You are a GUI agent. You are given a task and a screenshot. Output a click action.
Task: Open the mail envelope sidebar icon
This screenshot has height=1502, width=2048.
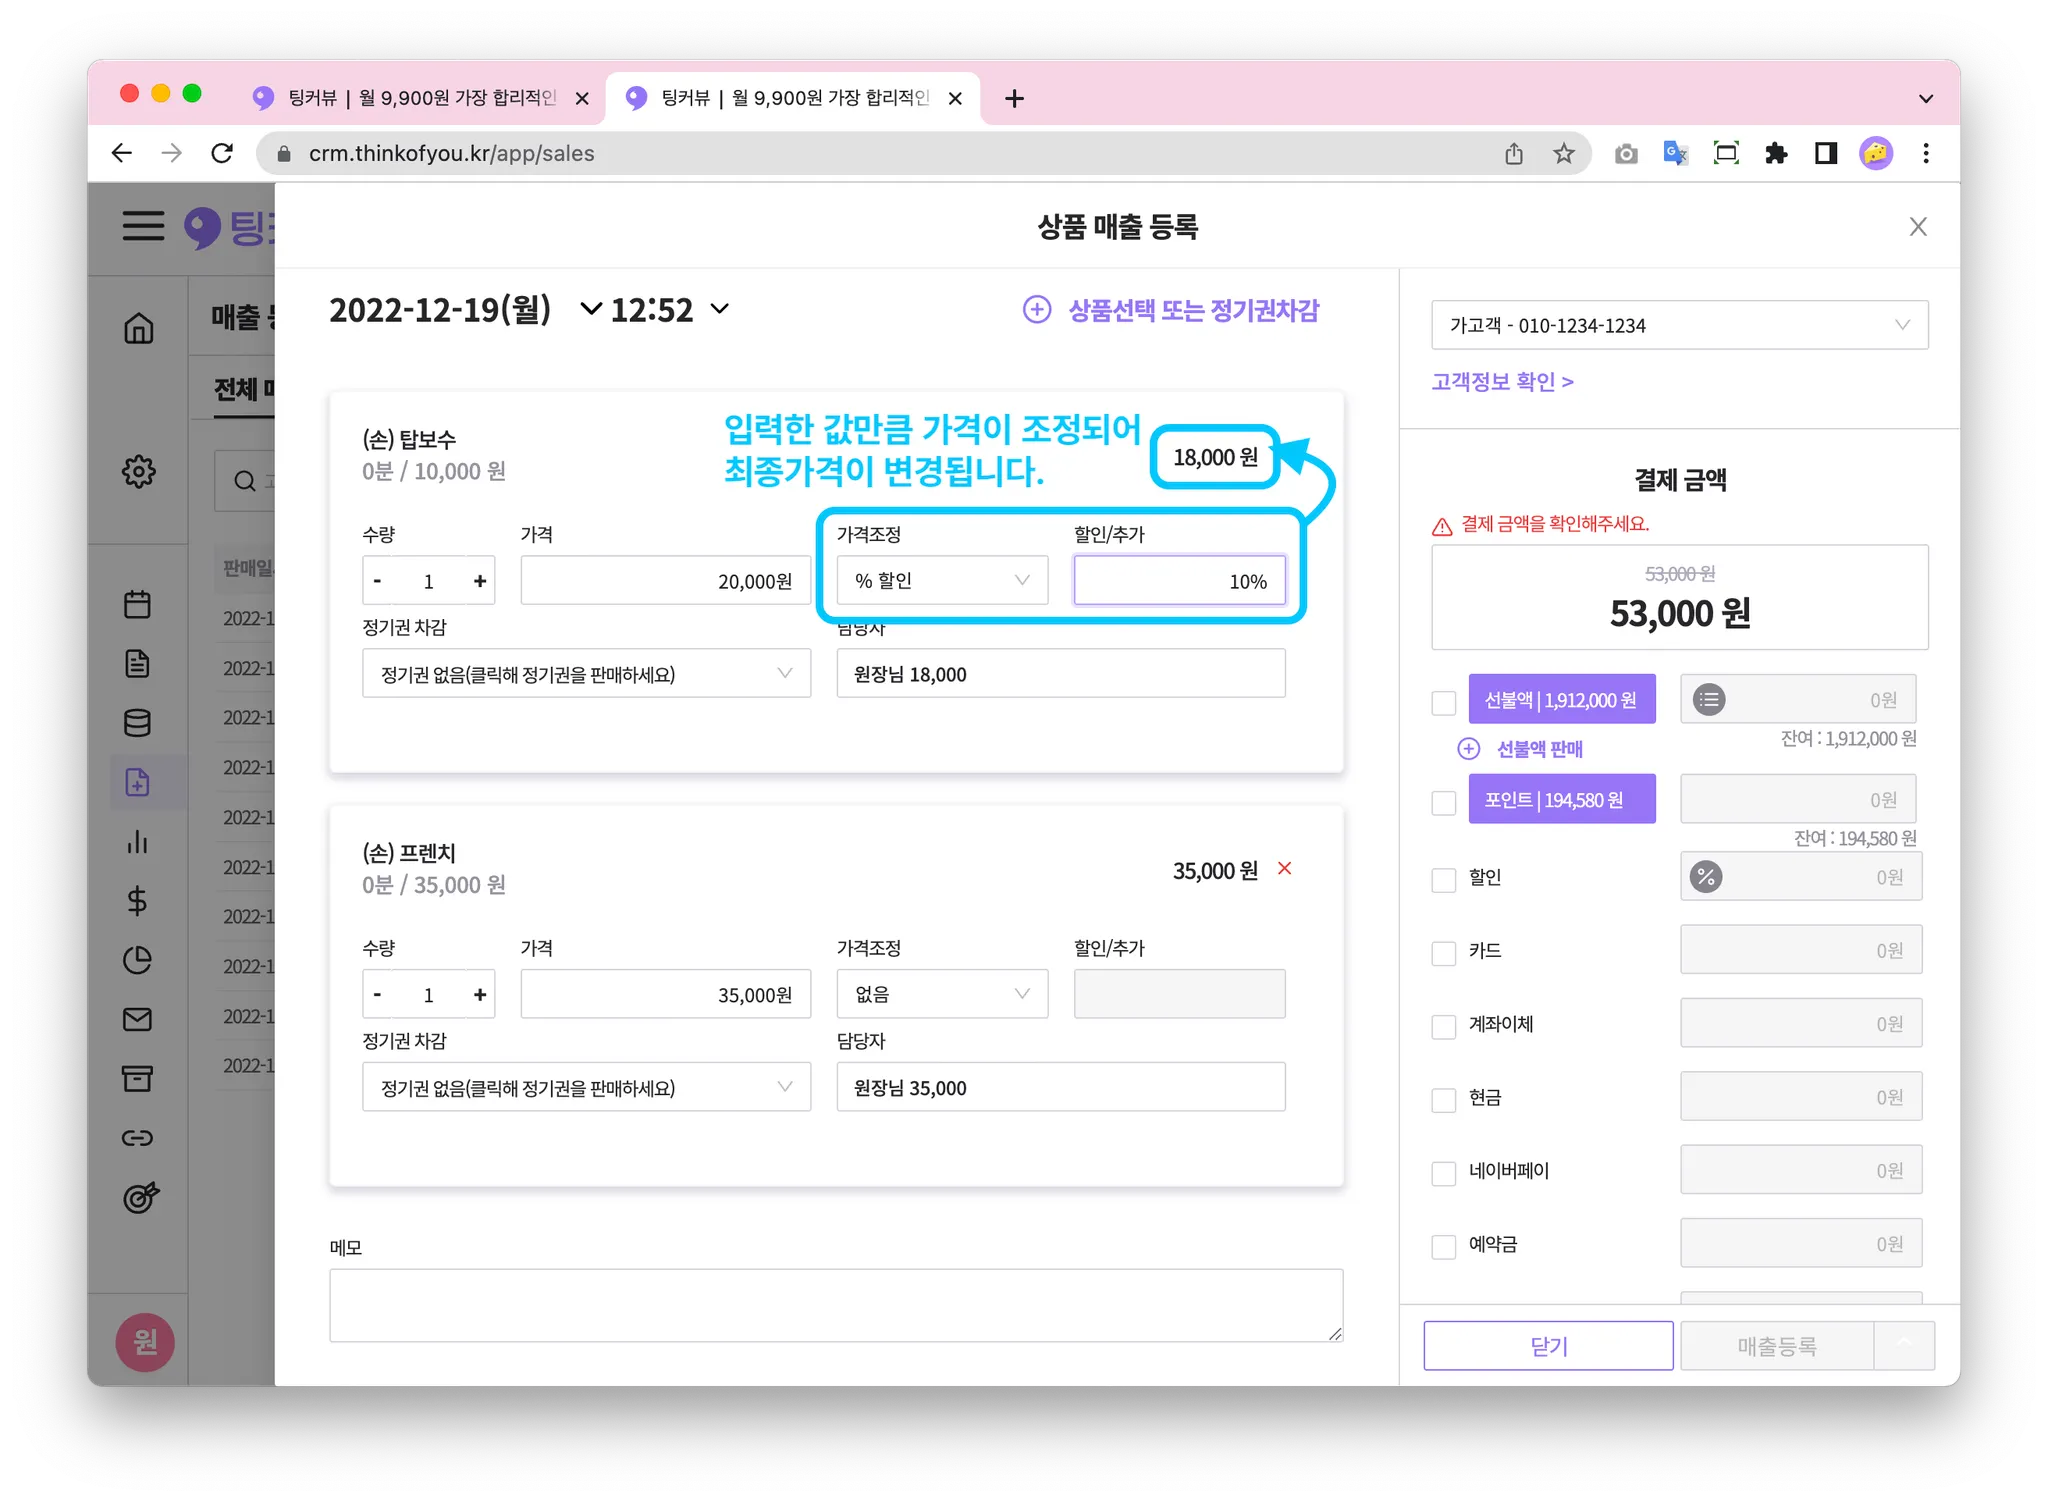(138, 1019)
